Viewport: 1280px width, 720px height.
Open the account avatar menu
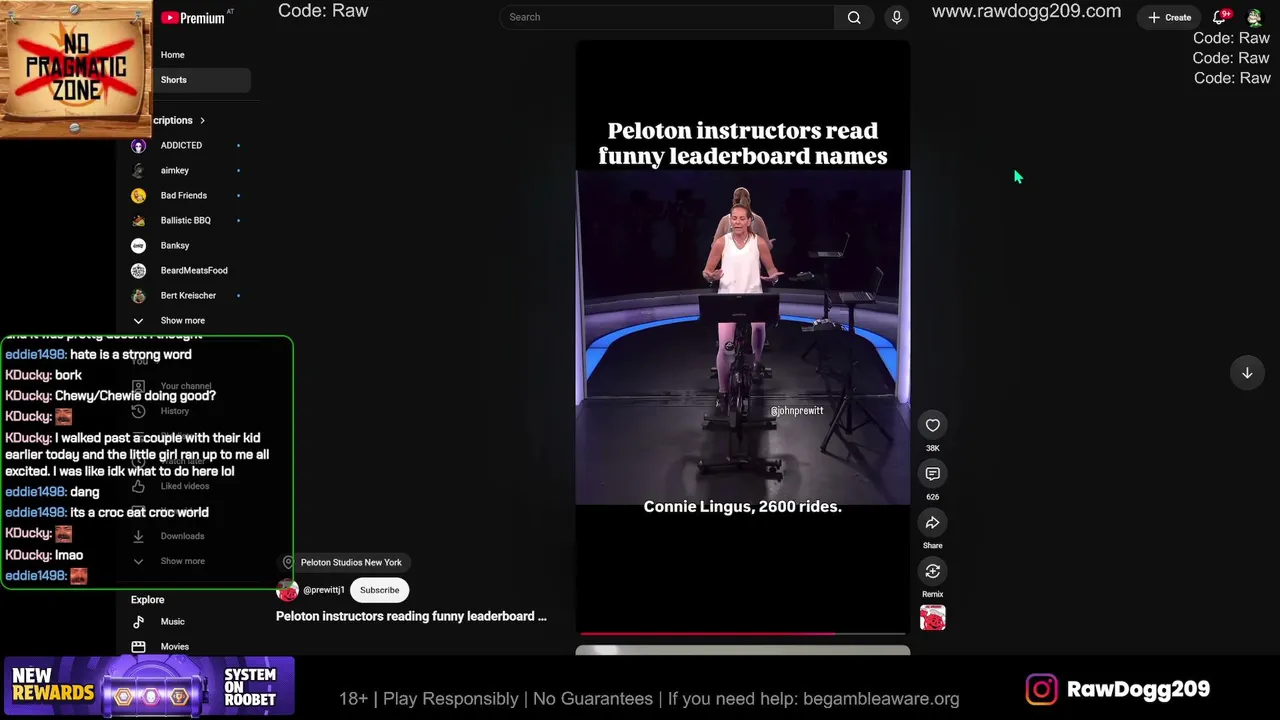tap(1254, 17)
